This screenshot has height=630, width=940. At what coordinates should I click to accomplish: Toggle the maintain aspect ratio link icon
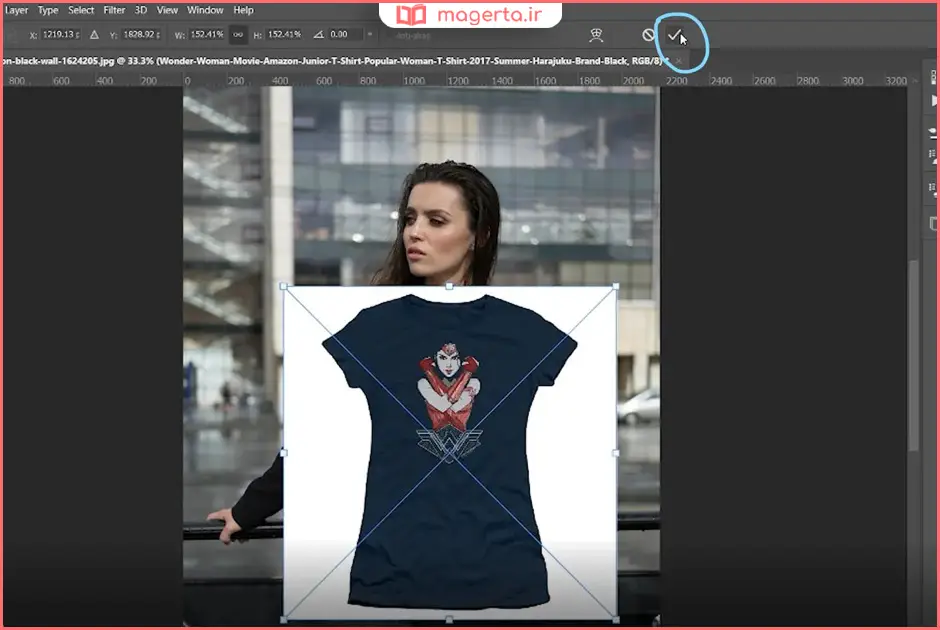(238, 35)
